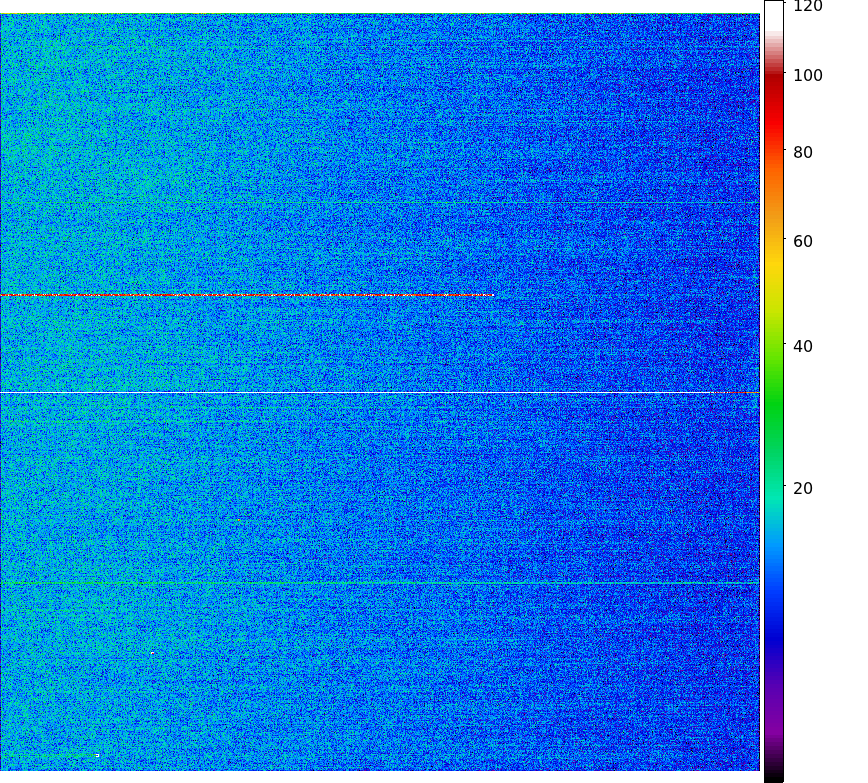
Task: Select the 80 tick label on colorbar
Action: click(x=803, y=153)
